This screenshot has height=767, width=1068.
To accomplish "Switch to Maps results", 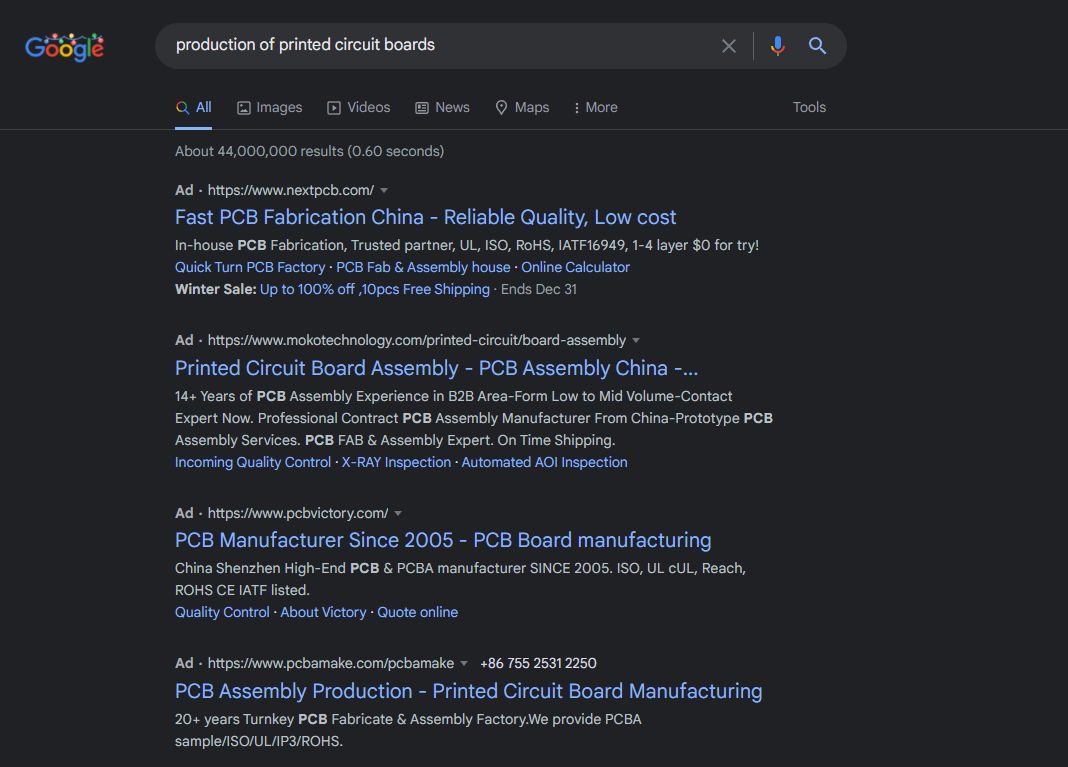I will coord(522,108).
